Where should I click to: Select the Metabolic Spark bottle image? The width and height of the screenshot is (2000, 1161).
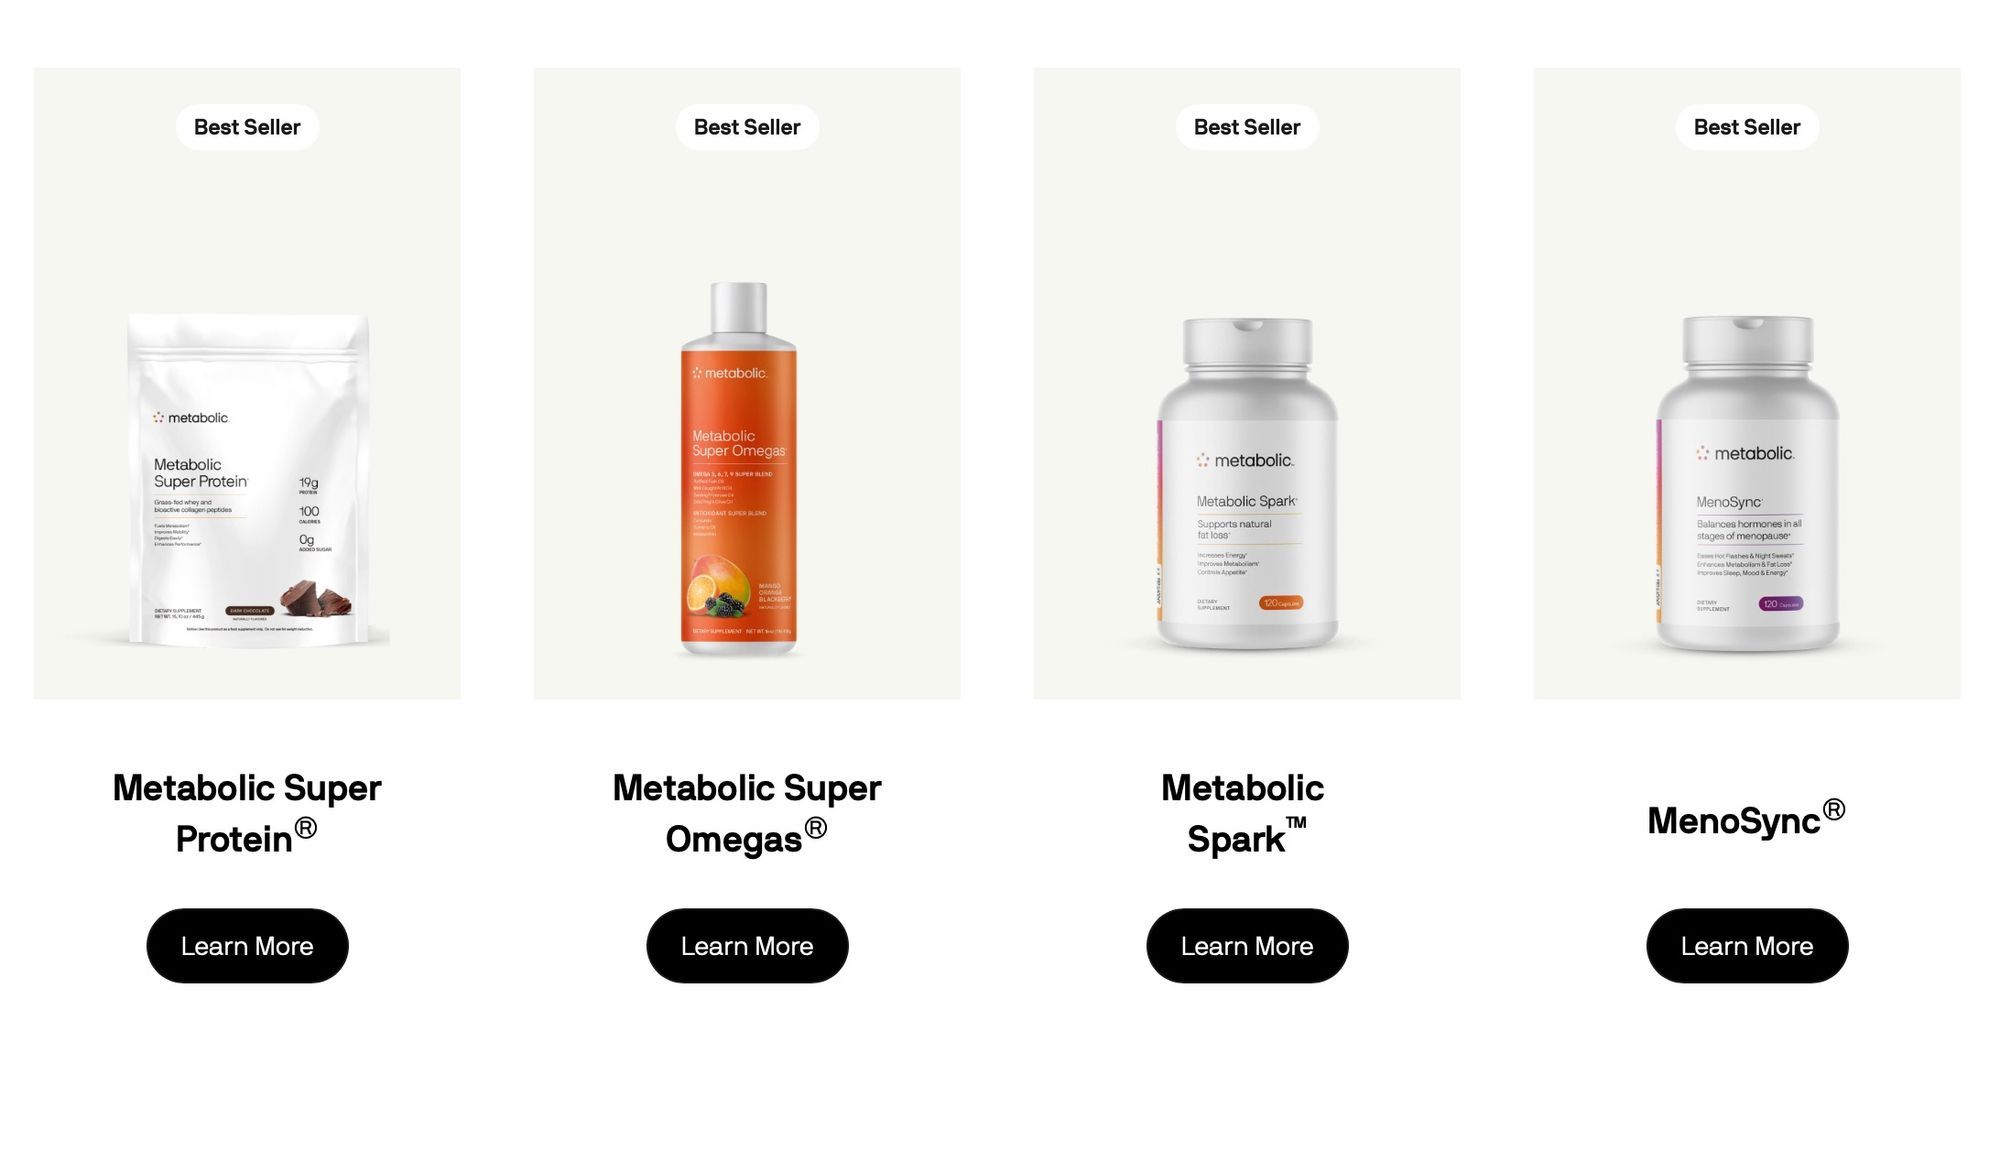1247,484
